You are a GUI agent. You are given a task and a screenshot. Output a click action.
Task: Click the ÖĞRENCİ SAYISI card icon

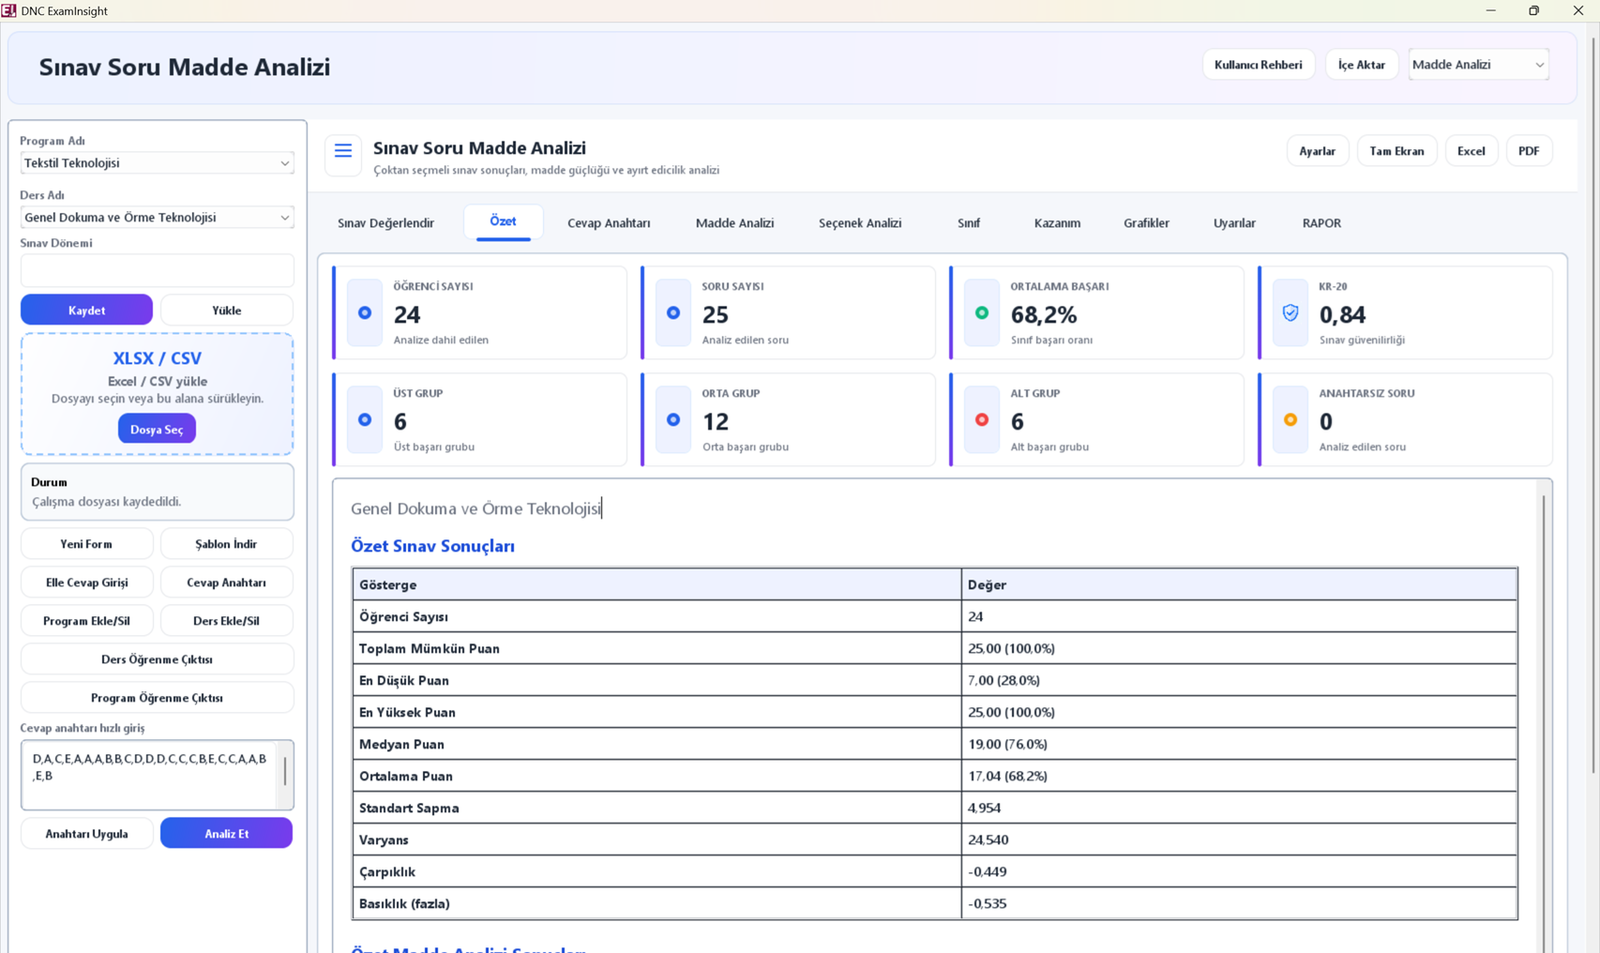click(x=365, y=313)
